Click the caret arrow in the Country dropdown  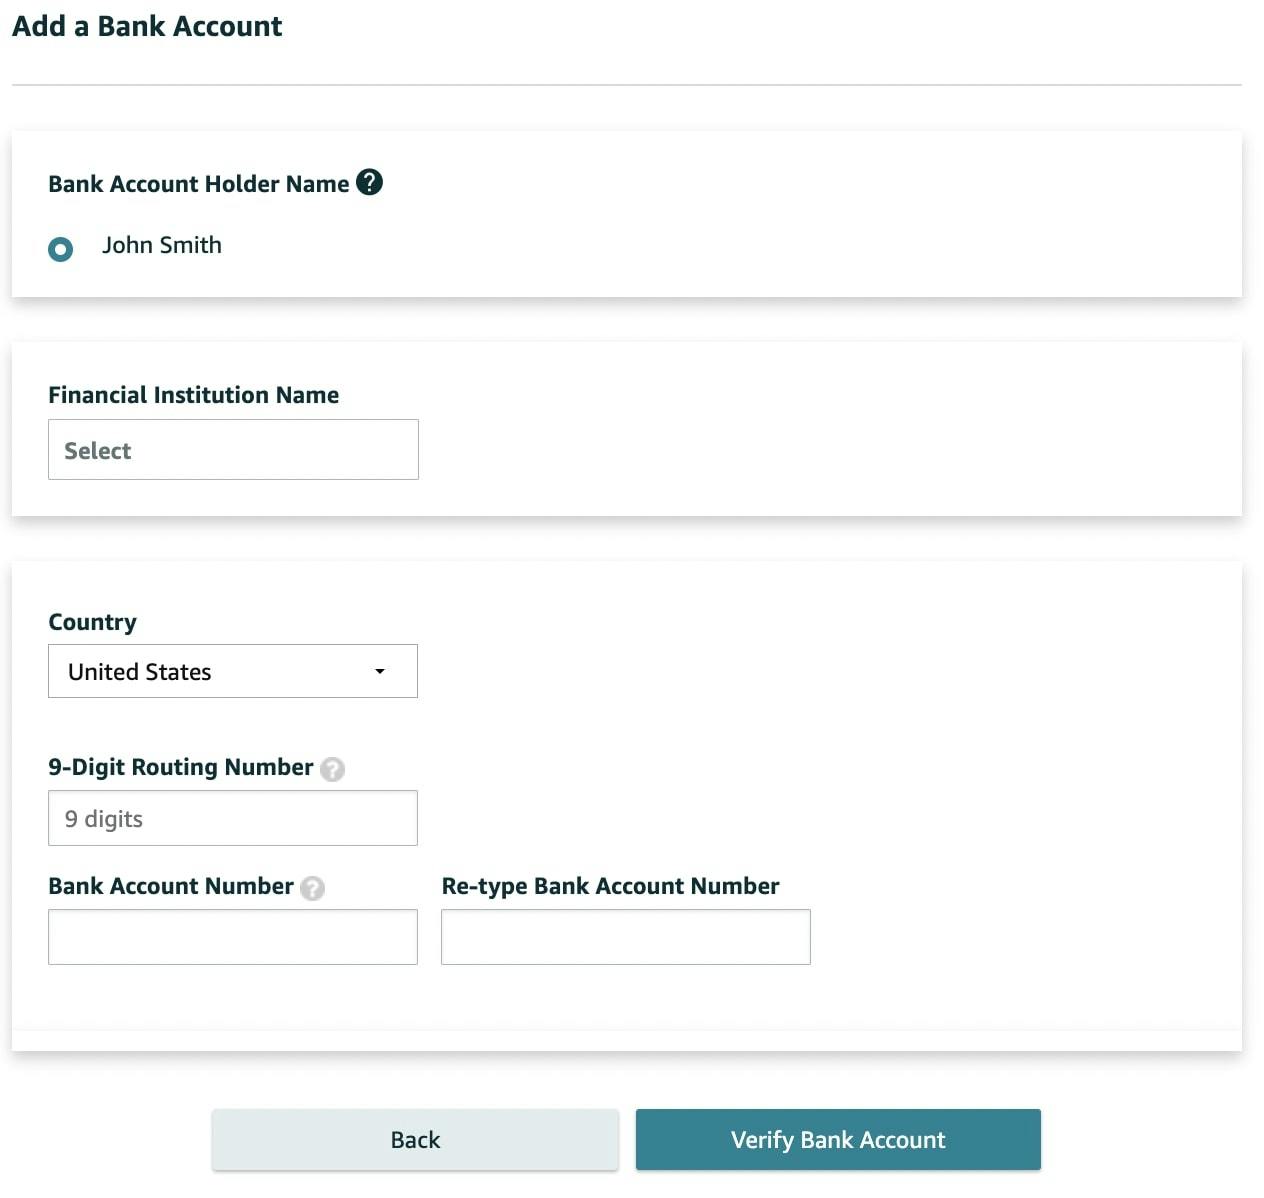click(380, 671)
